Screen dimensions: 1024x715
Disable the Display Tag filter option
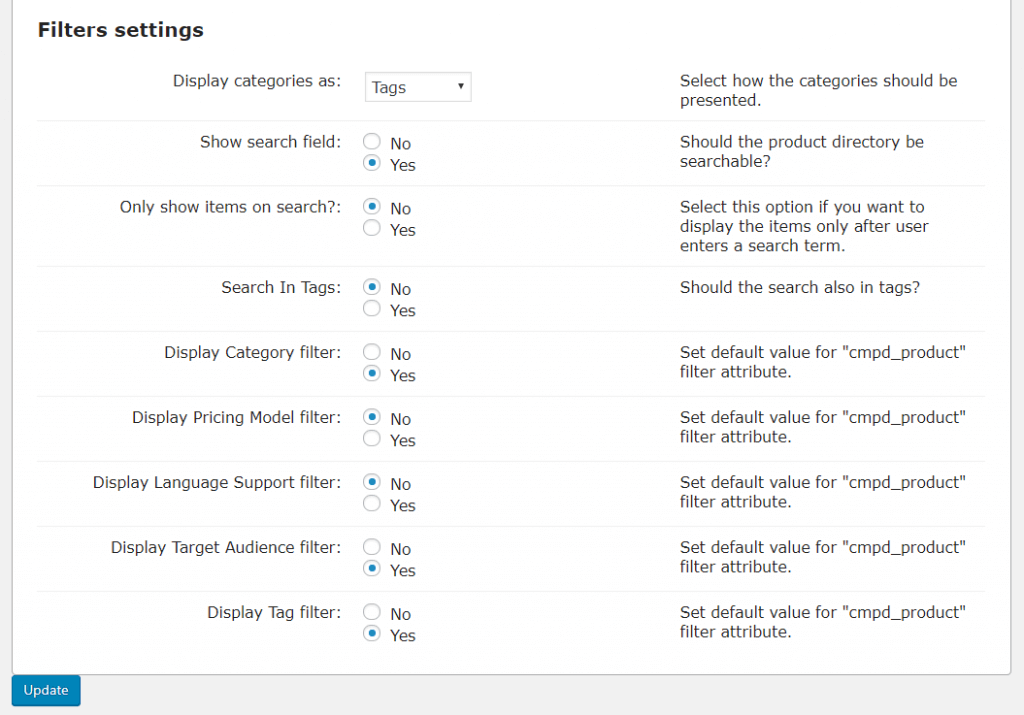372,613
